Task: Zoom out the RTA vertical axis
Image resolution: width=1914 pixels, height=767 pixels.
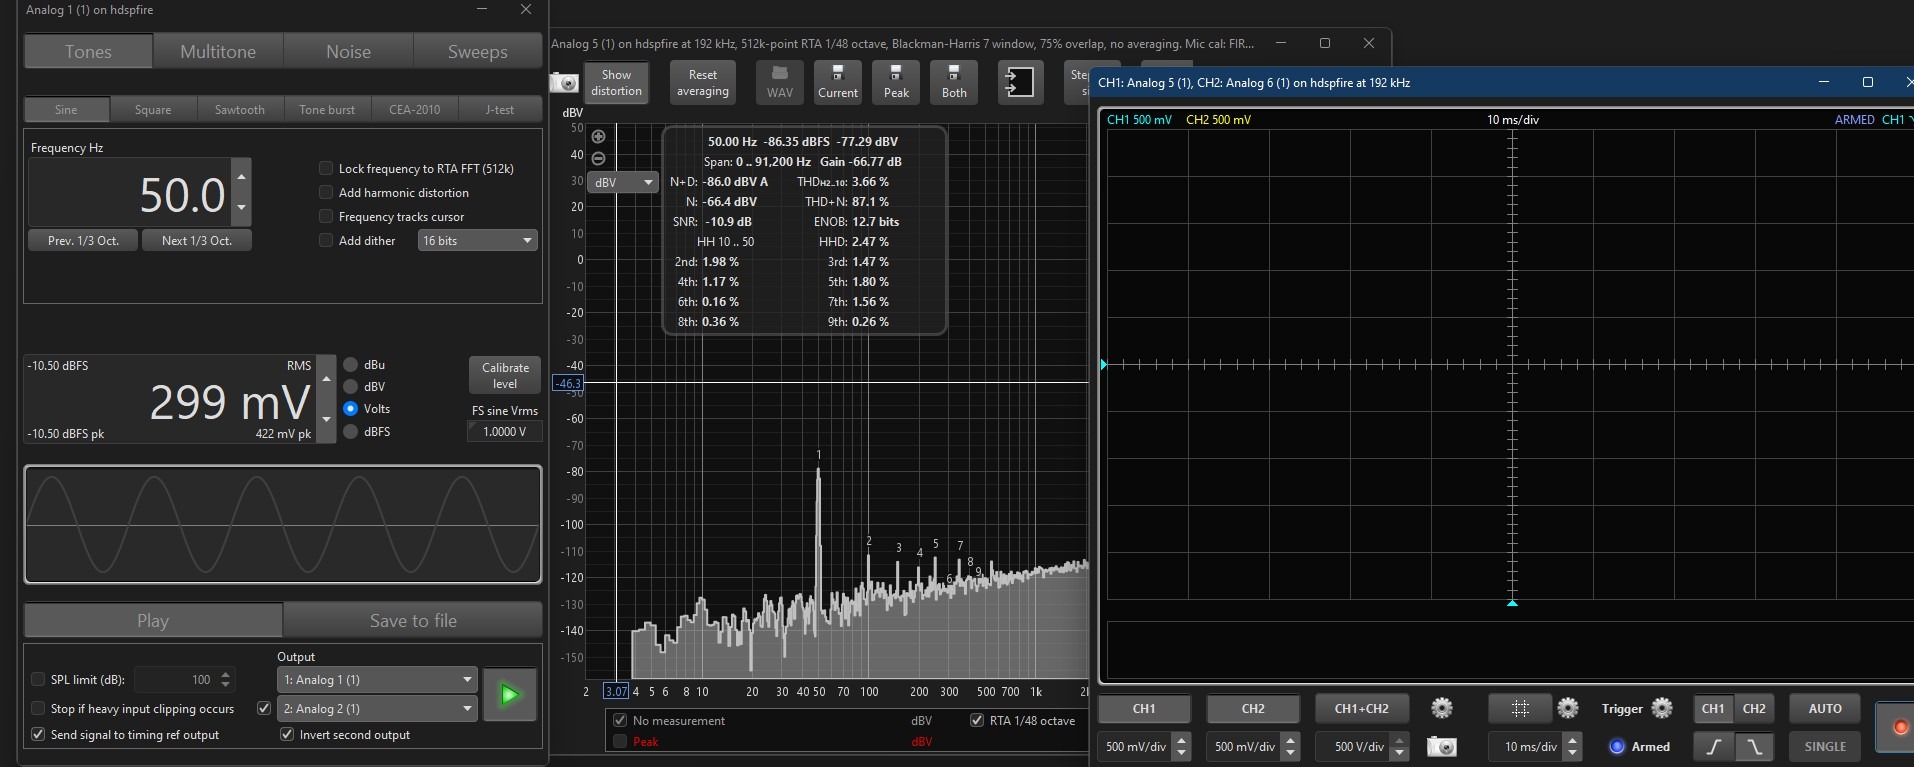Action: (x=598, y=158)
